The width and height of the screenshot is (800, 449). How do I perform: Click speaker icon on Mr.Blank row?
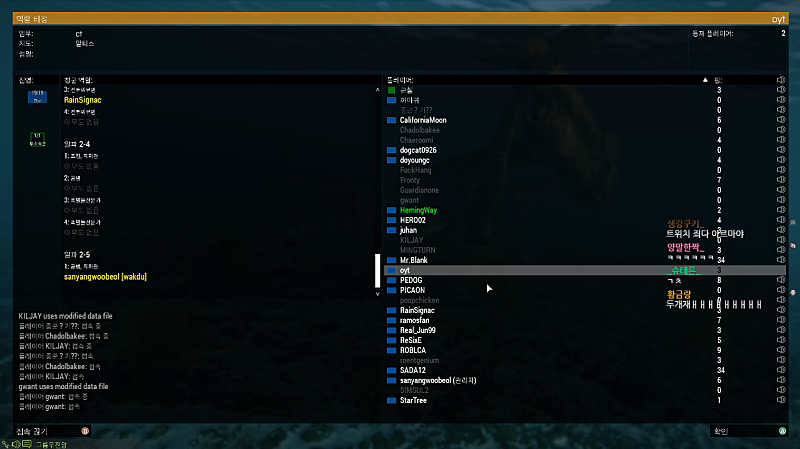(781, 260)
